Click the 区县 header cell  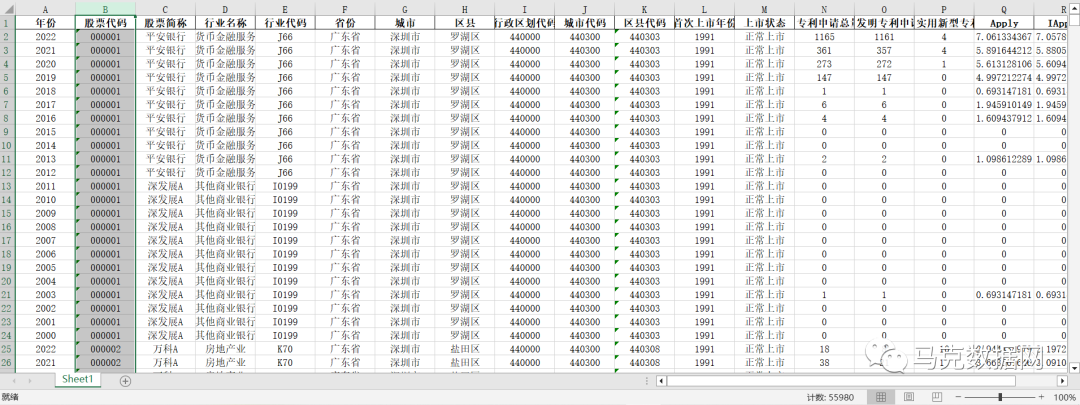(464, 22)
